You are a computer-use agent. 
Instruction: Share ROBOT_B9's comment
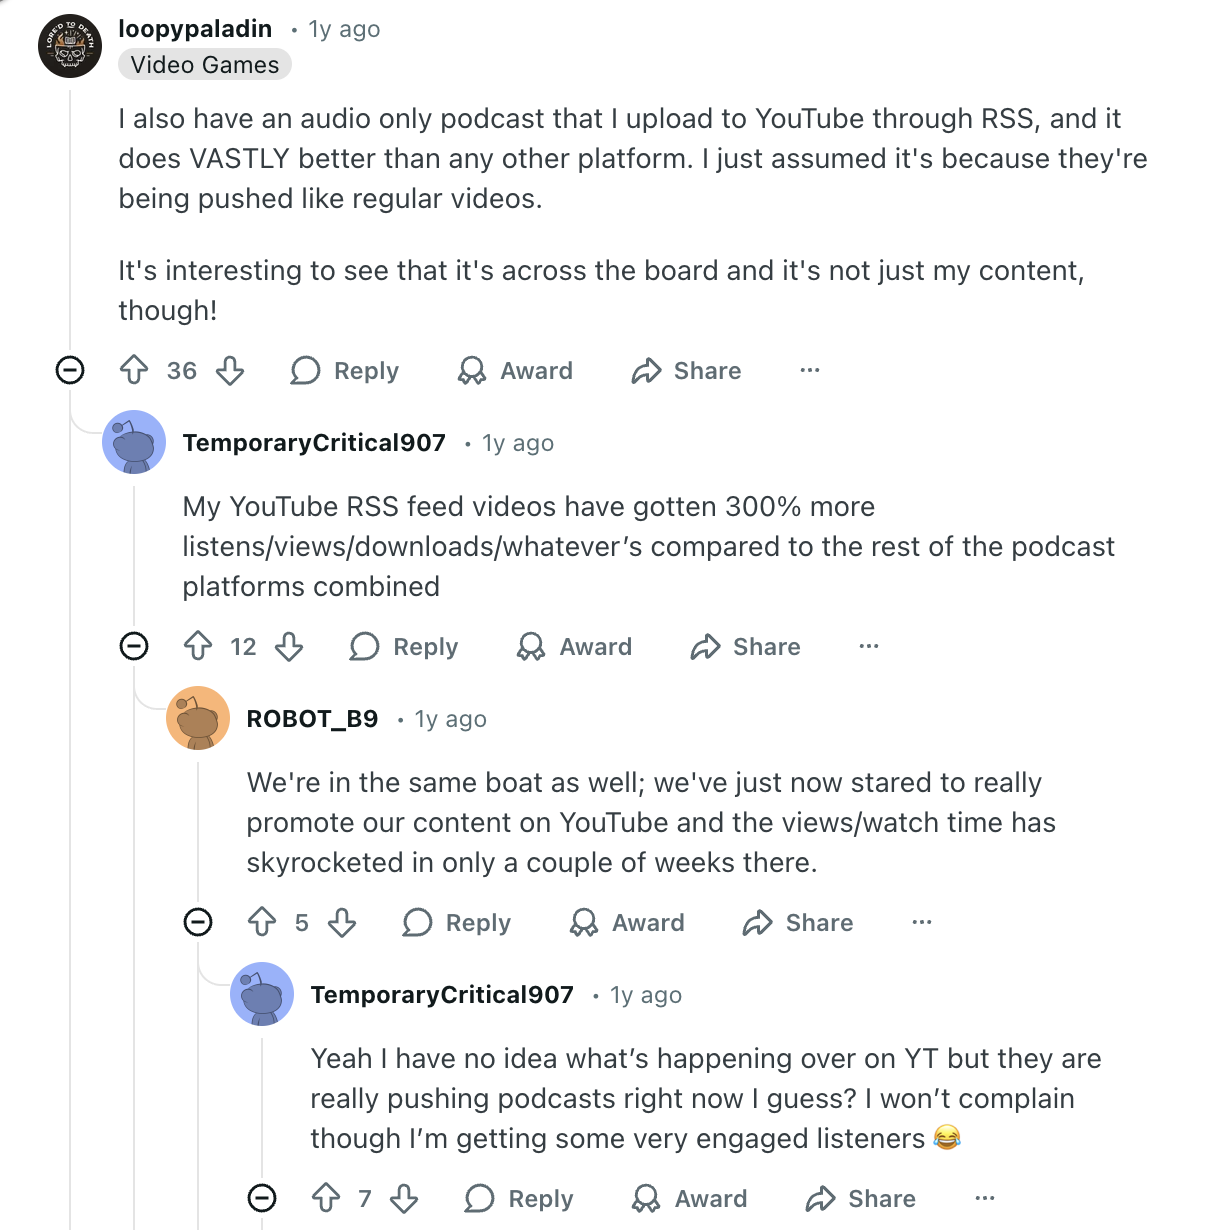[x=798, y=923]
